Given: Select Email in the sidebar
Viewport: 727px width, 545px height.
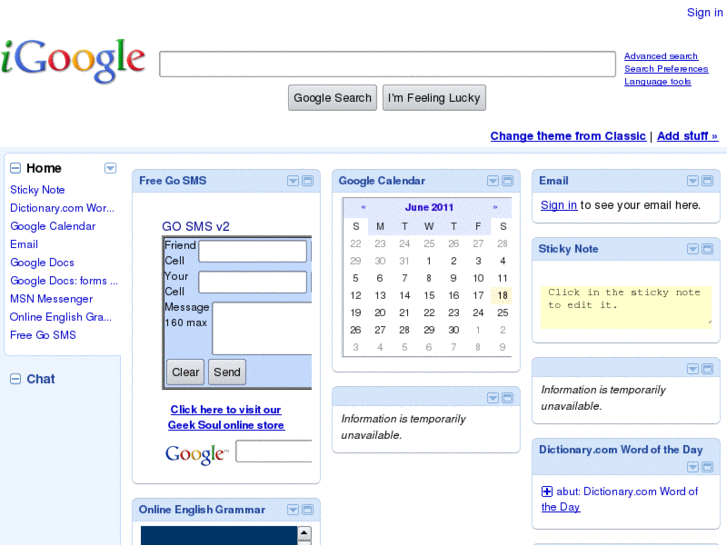Looking at the screenshot, I should click(x=24, y=244).
